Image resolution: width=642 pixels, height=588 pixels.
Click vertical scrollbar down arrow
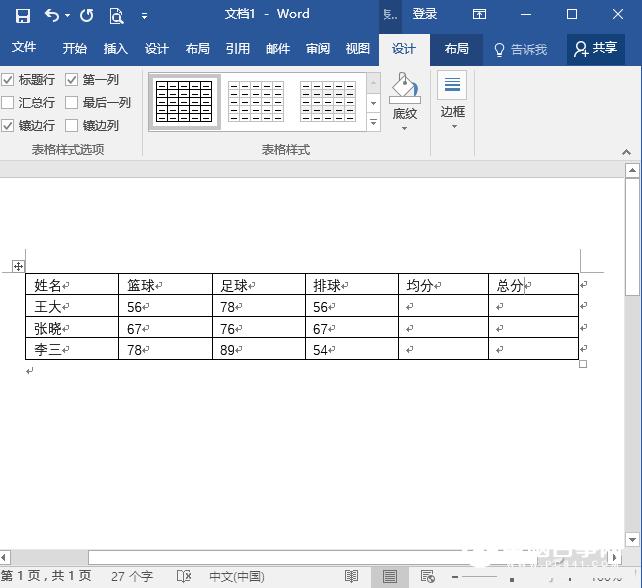(632, 540)
